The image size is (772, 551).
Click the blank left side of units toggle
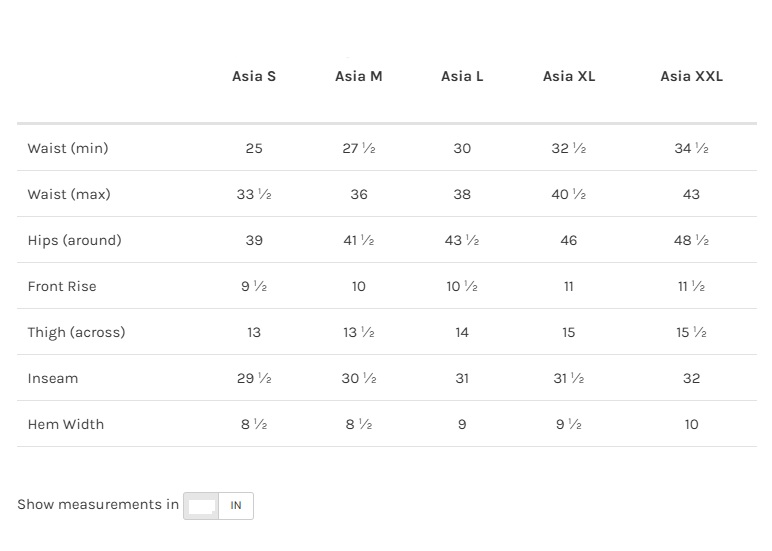click(201, 506)
